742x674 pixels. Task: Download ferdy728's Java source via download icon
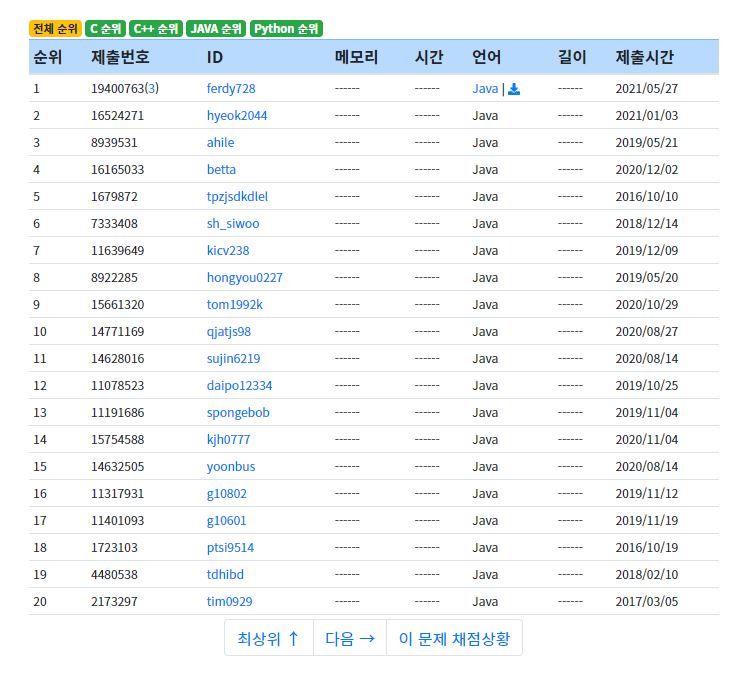click(513, 89)
